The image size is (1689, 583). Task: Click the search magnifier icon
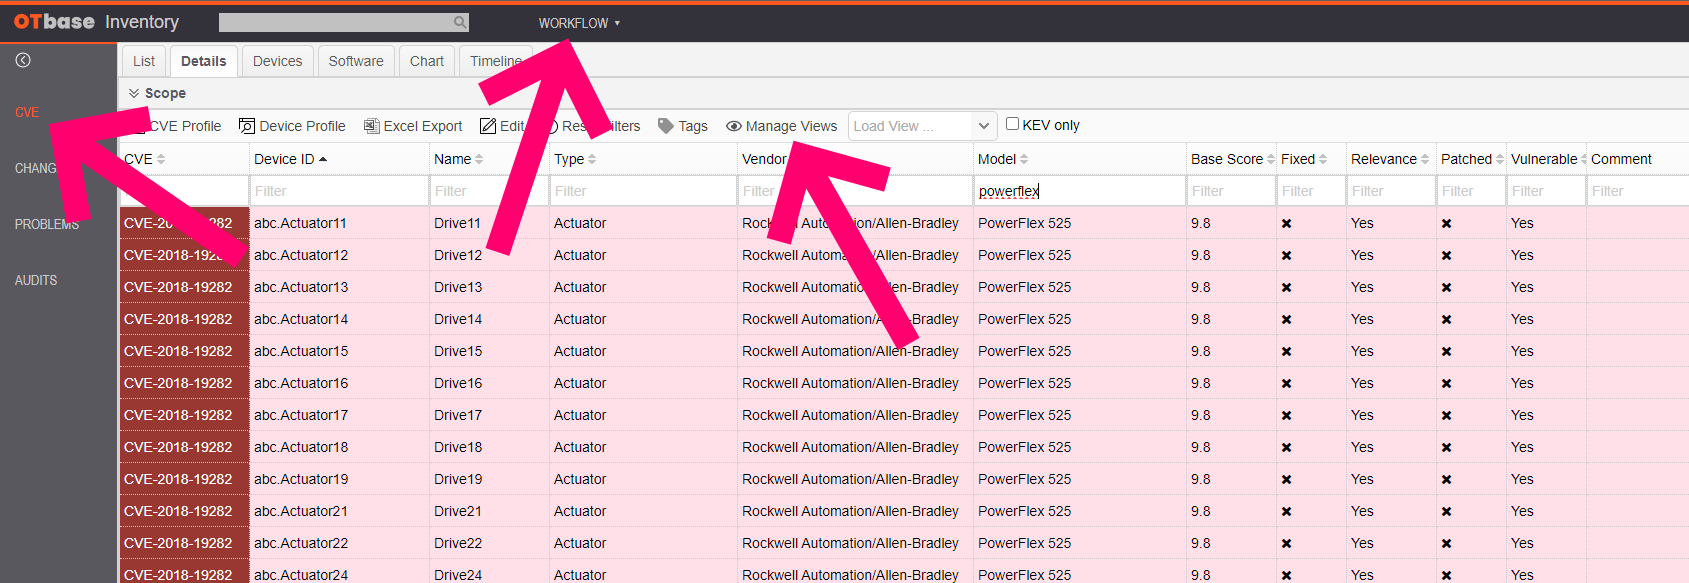[x=459, y=22]
